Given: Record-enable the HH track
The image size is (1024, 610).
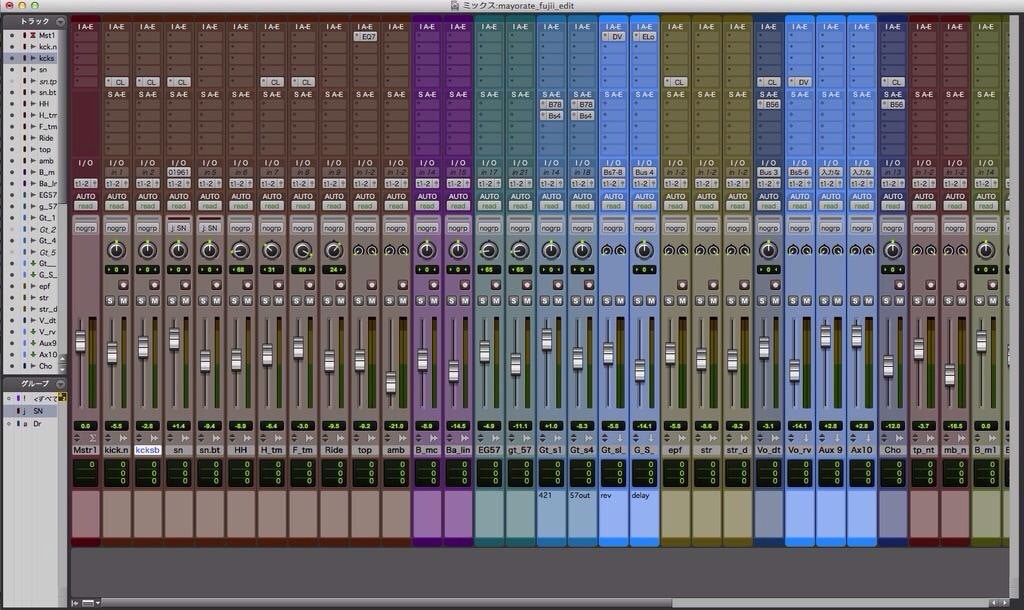Looking at the screenshot, I should pos(248,285).
